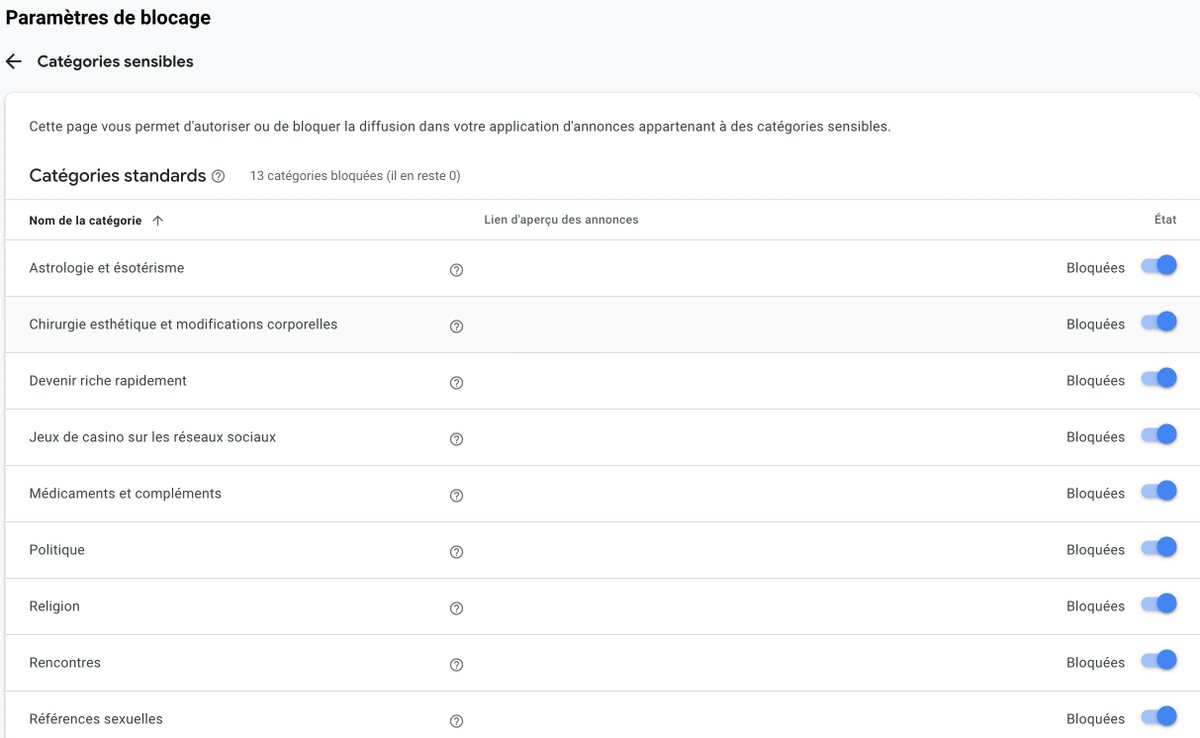
Task: Unblock the Rencontres category toggle
Action: (1158, 660)
